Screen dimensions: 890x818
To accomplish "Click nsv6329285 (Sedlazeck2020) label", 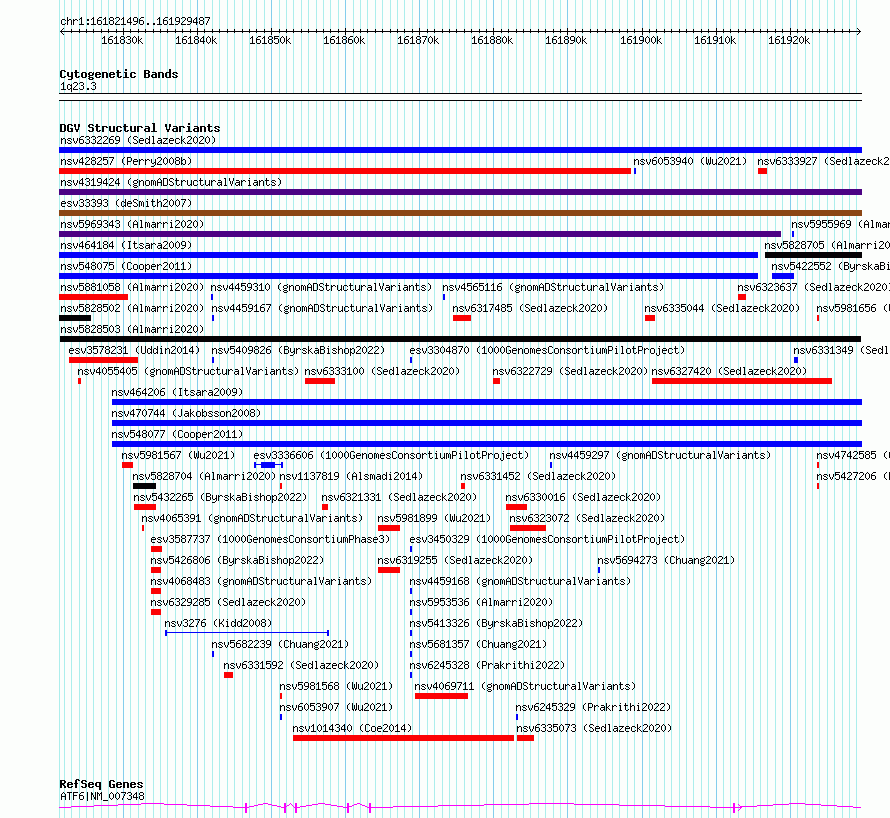I will pyautogui.click(x=228, y=602).
